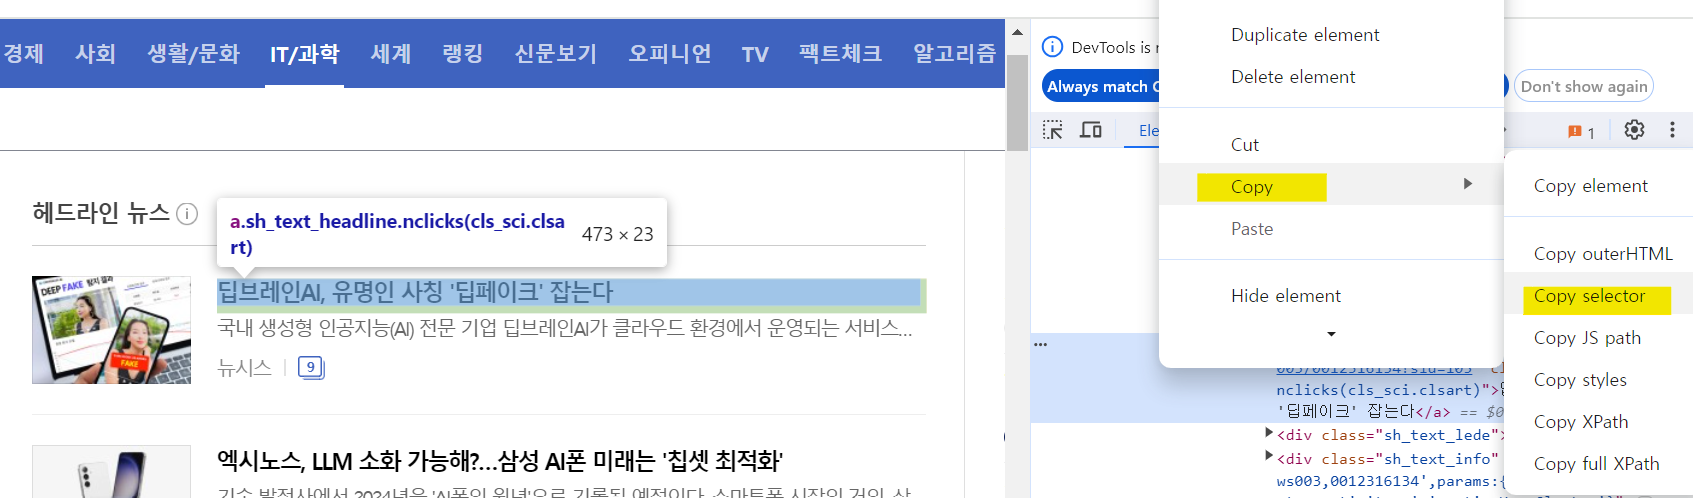Screen dimensions: 1693x498
Task: Click the page scrollbar up arrow
Action: [x=1017, y=32]
